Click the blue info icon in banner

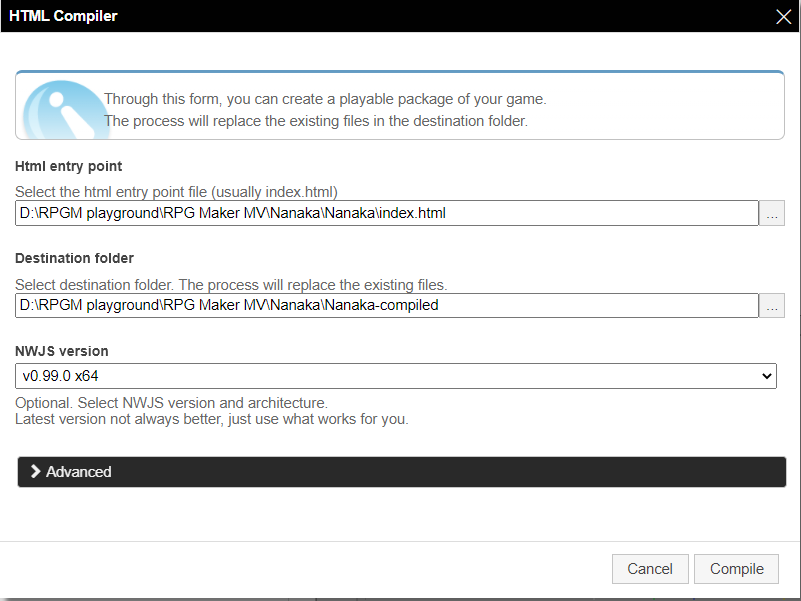coord(62,109)
